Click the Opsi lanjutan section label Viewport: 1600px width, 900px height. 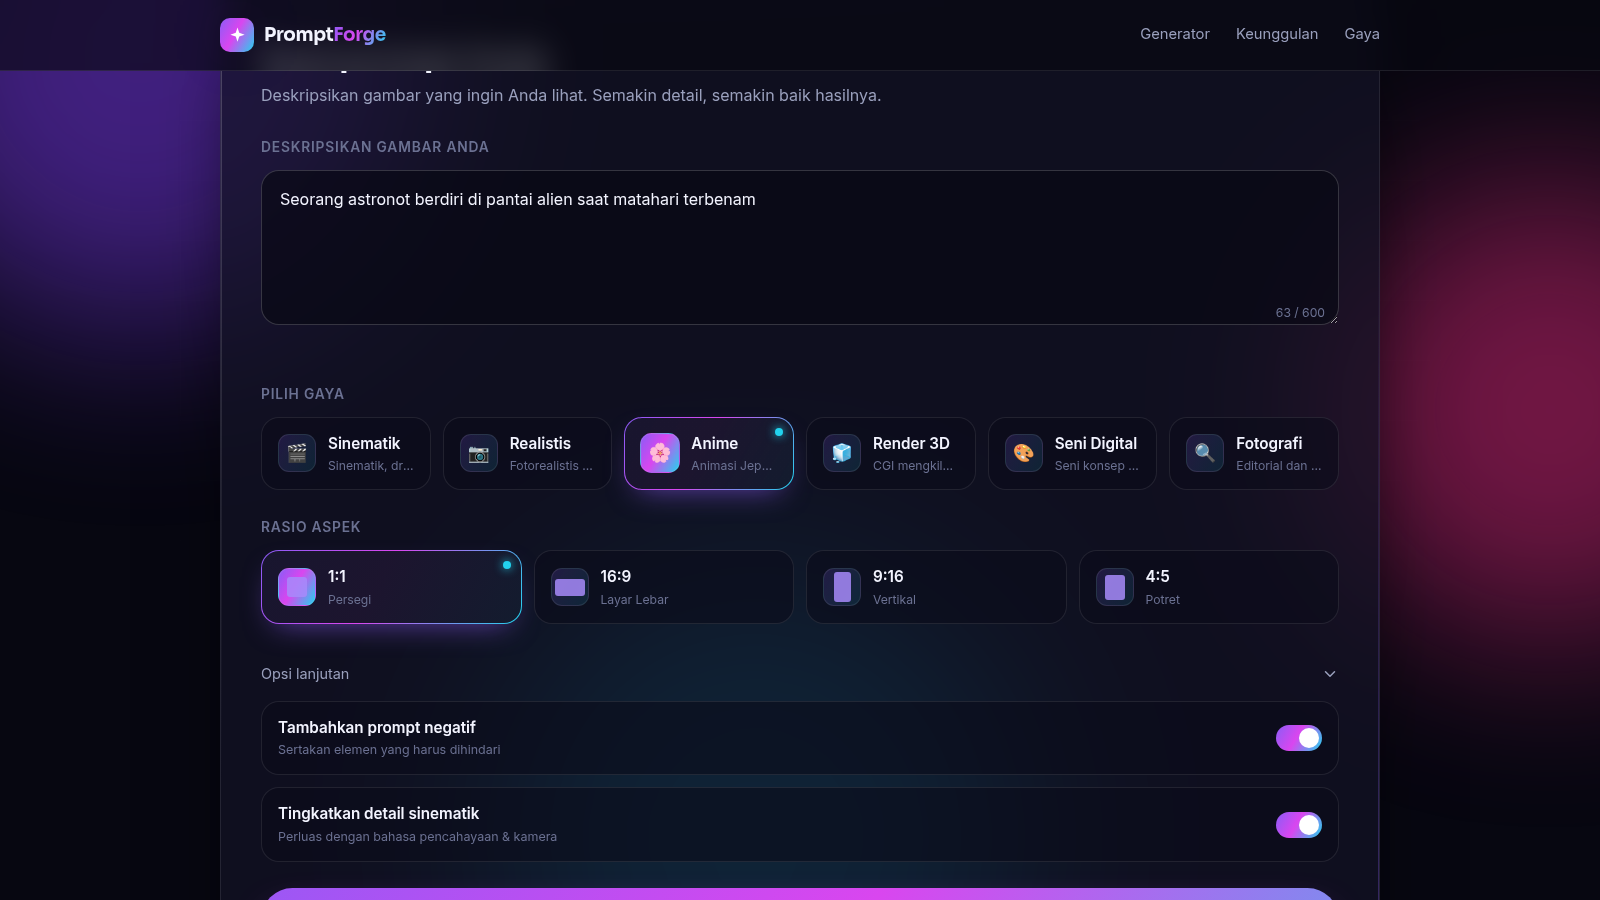click(x=305, y=674)
